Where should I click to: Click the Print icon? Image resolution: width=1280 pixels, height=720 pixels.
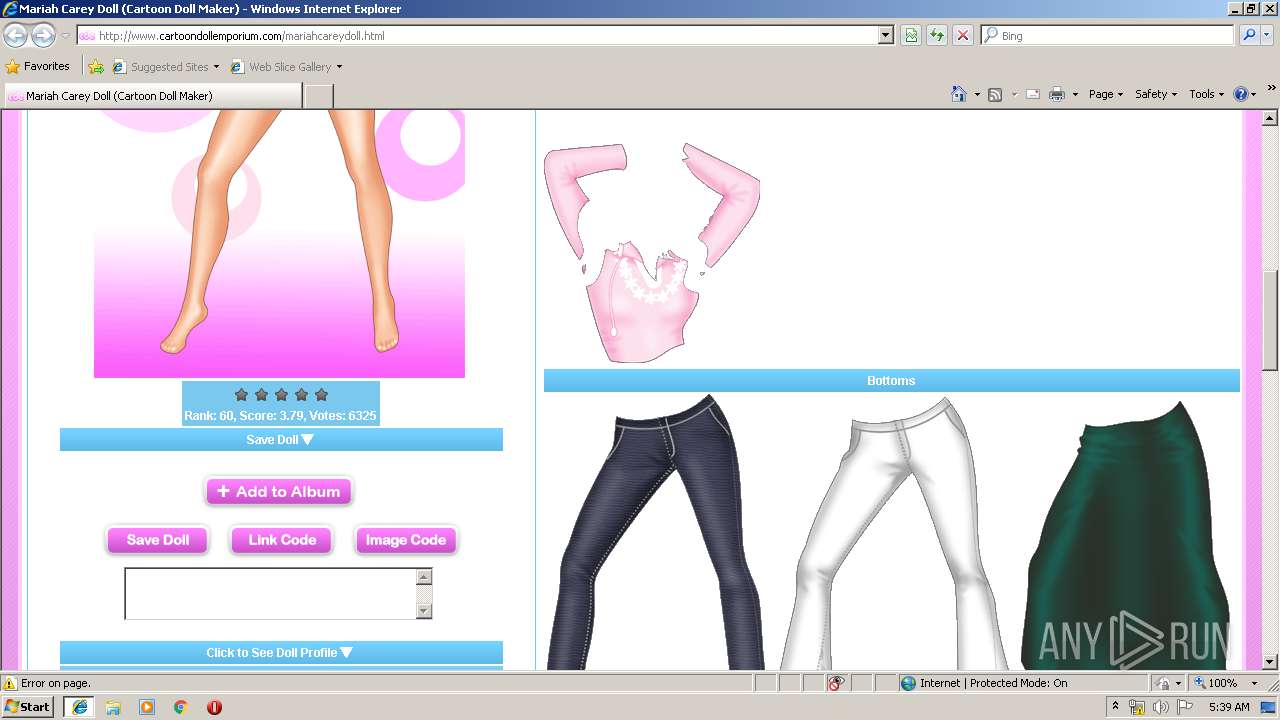click(x=1057, y=94)
